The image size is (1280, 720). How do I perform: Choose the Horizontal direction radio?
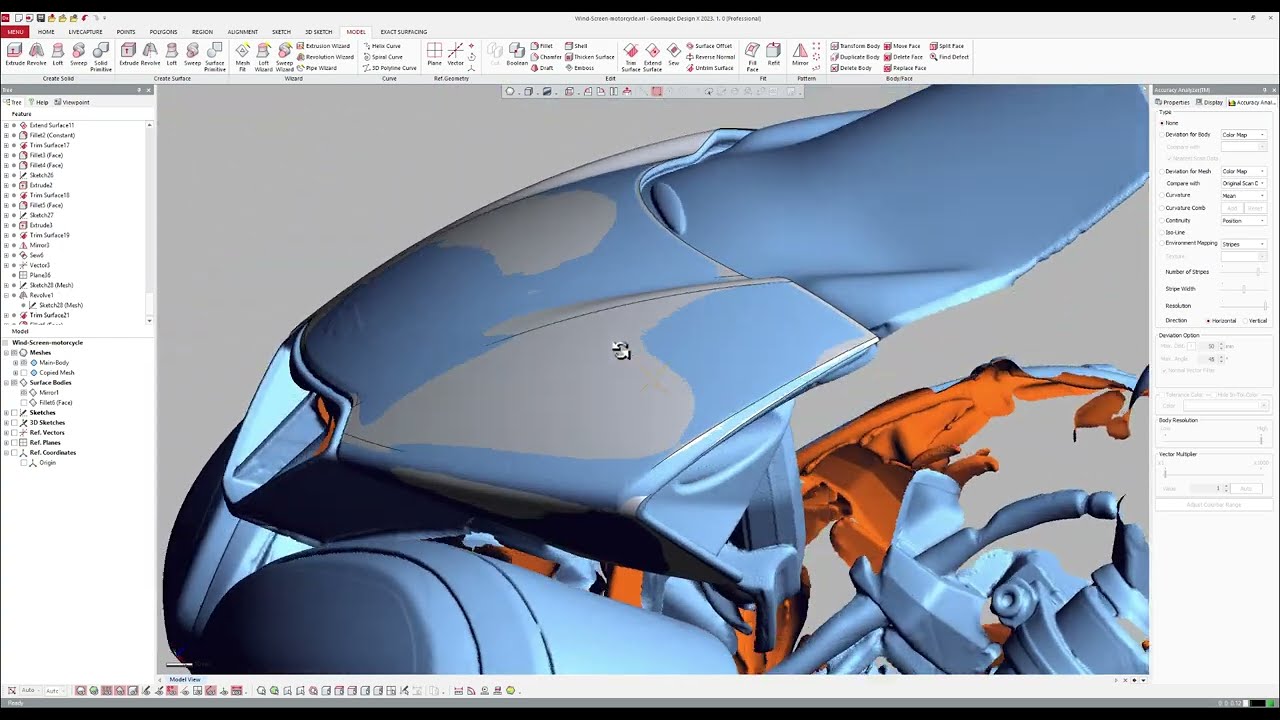pos(1208,321)
